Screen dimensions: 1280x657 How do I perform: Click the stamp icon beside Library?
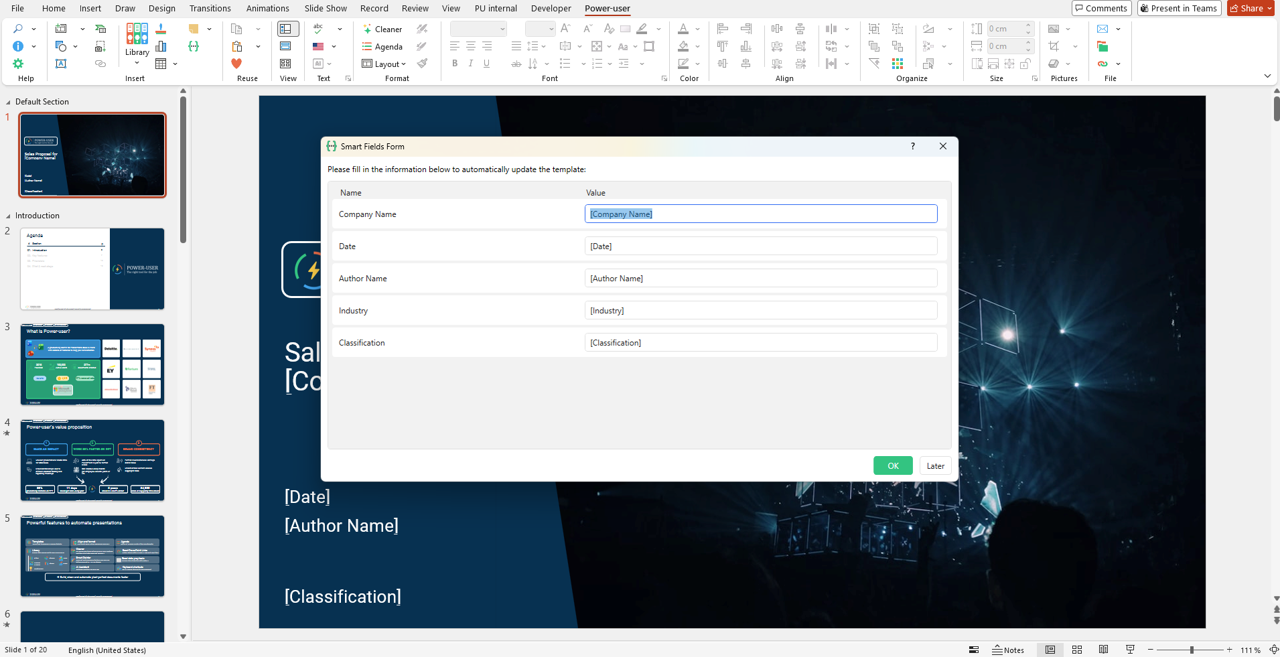161,29
